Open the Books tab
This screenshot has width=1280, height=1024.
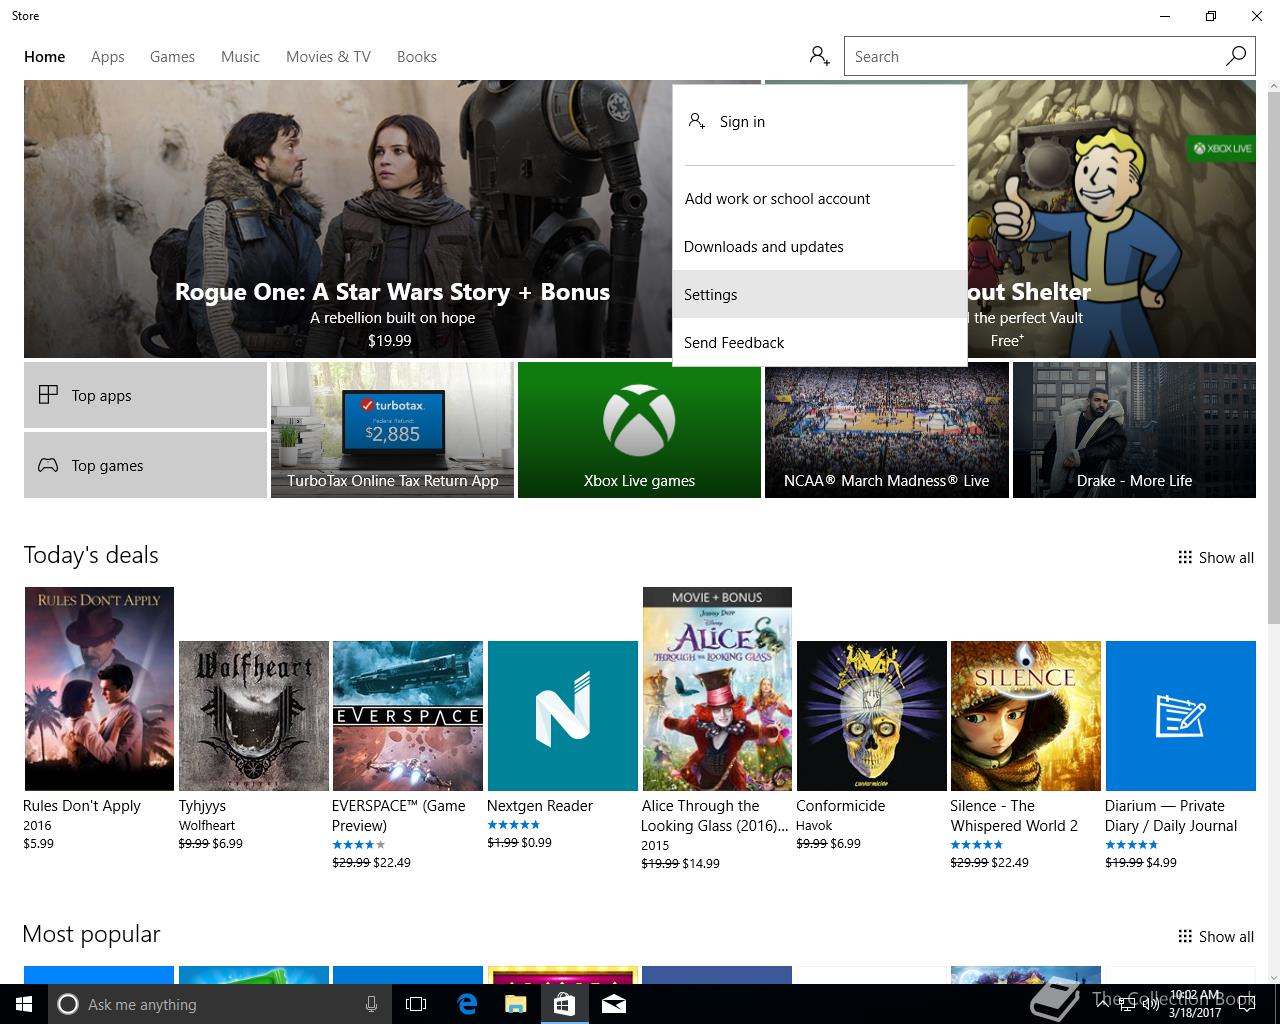click(417, 57)
